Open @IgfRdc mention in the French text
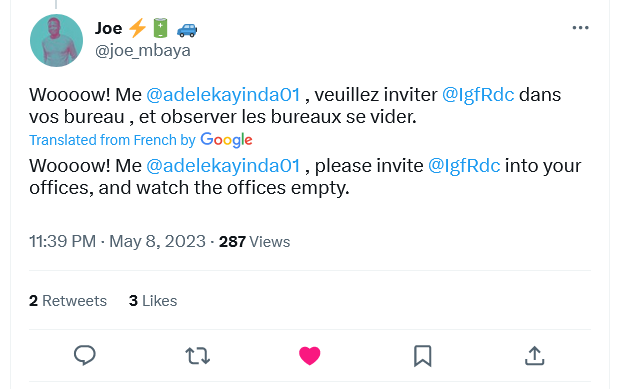The width and height of the screenshot is (620, 389). click(478, 95)
